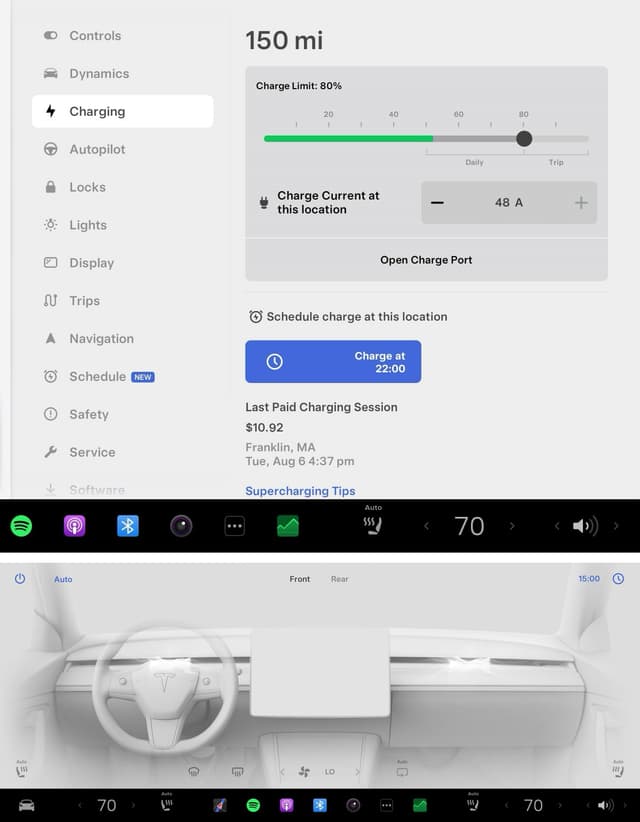This screenshot has height=822, width=640.
Task: Switch to the Rear climate tab
Action: (340, 579)
